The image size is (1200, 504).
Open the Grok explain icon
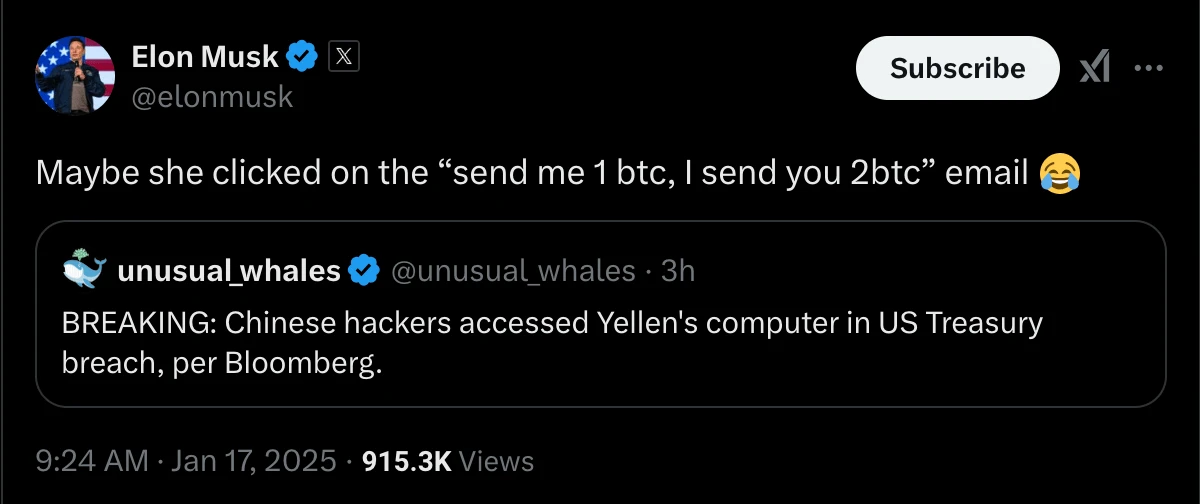click(x=1095, y=68)
